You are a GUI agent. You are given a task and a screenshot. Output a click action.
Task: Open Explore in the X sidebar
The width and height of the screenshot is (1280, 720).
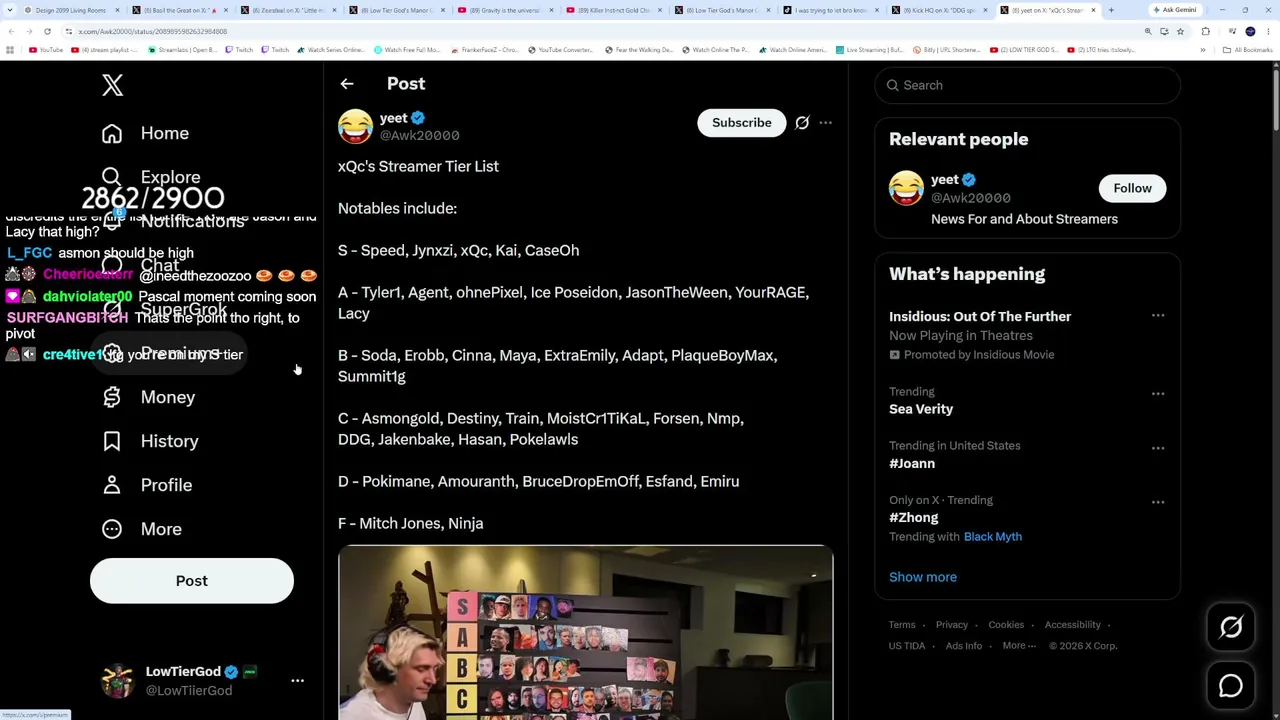tap(151, 177)
